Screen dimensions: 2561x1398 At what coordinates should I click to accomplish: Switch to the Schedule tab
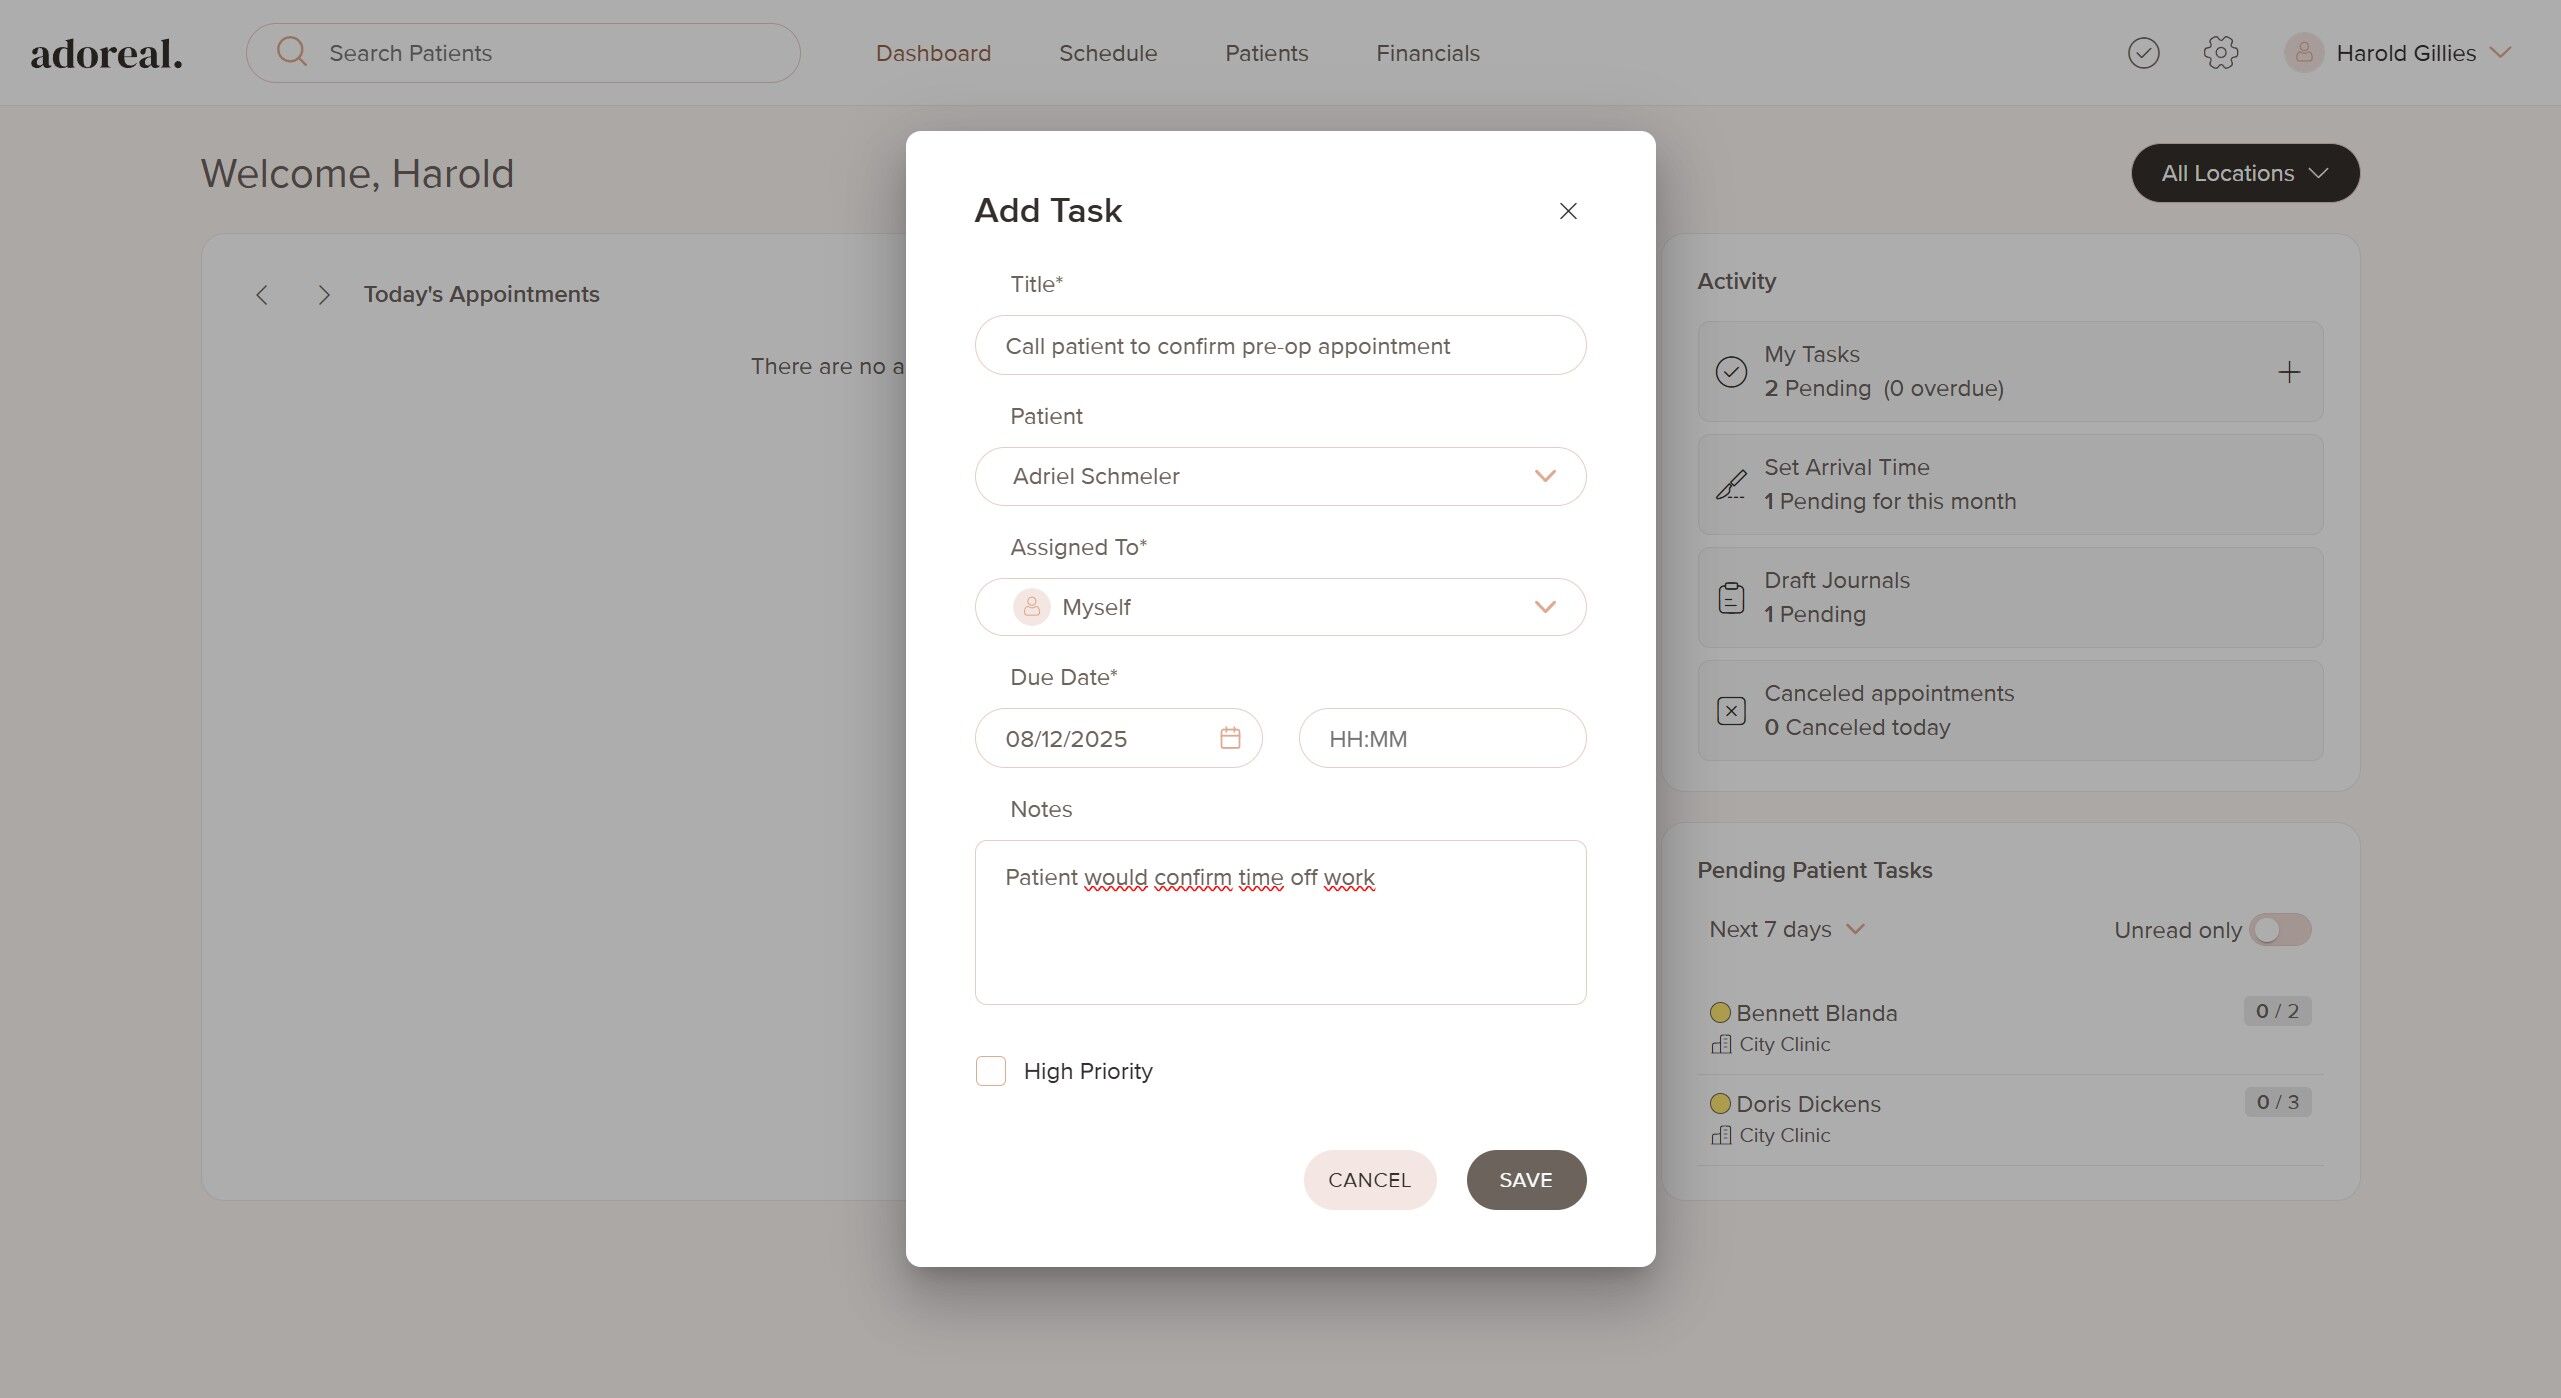1107,53
